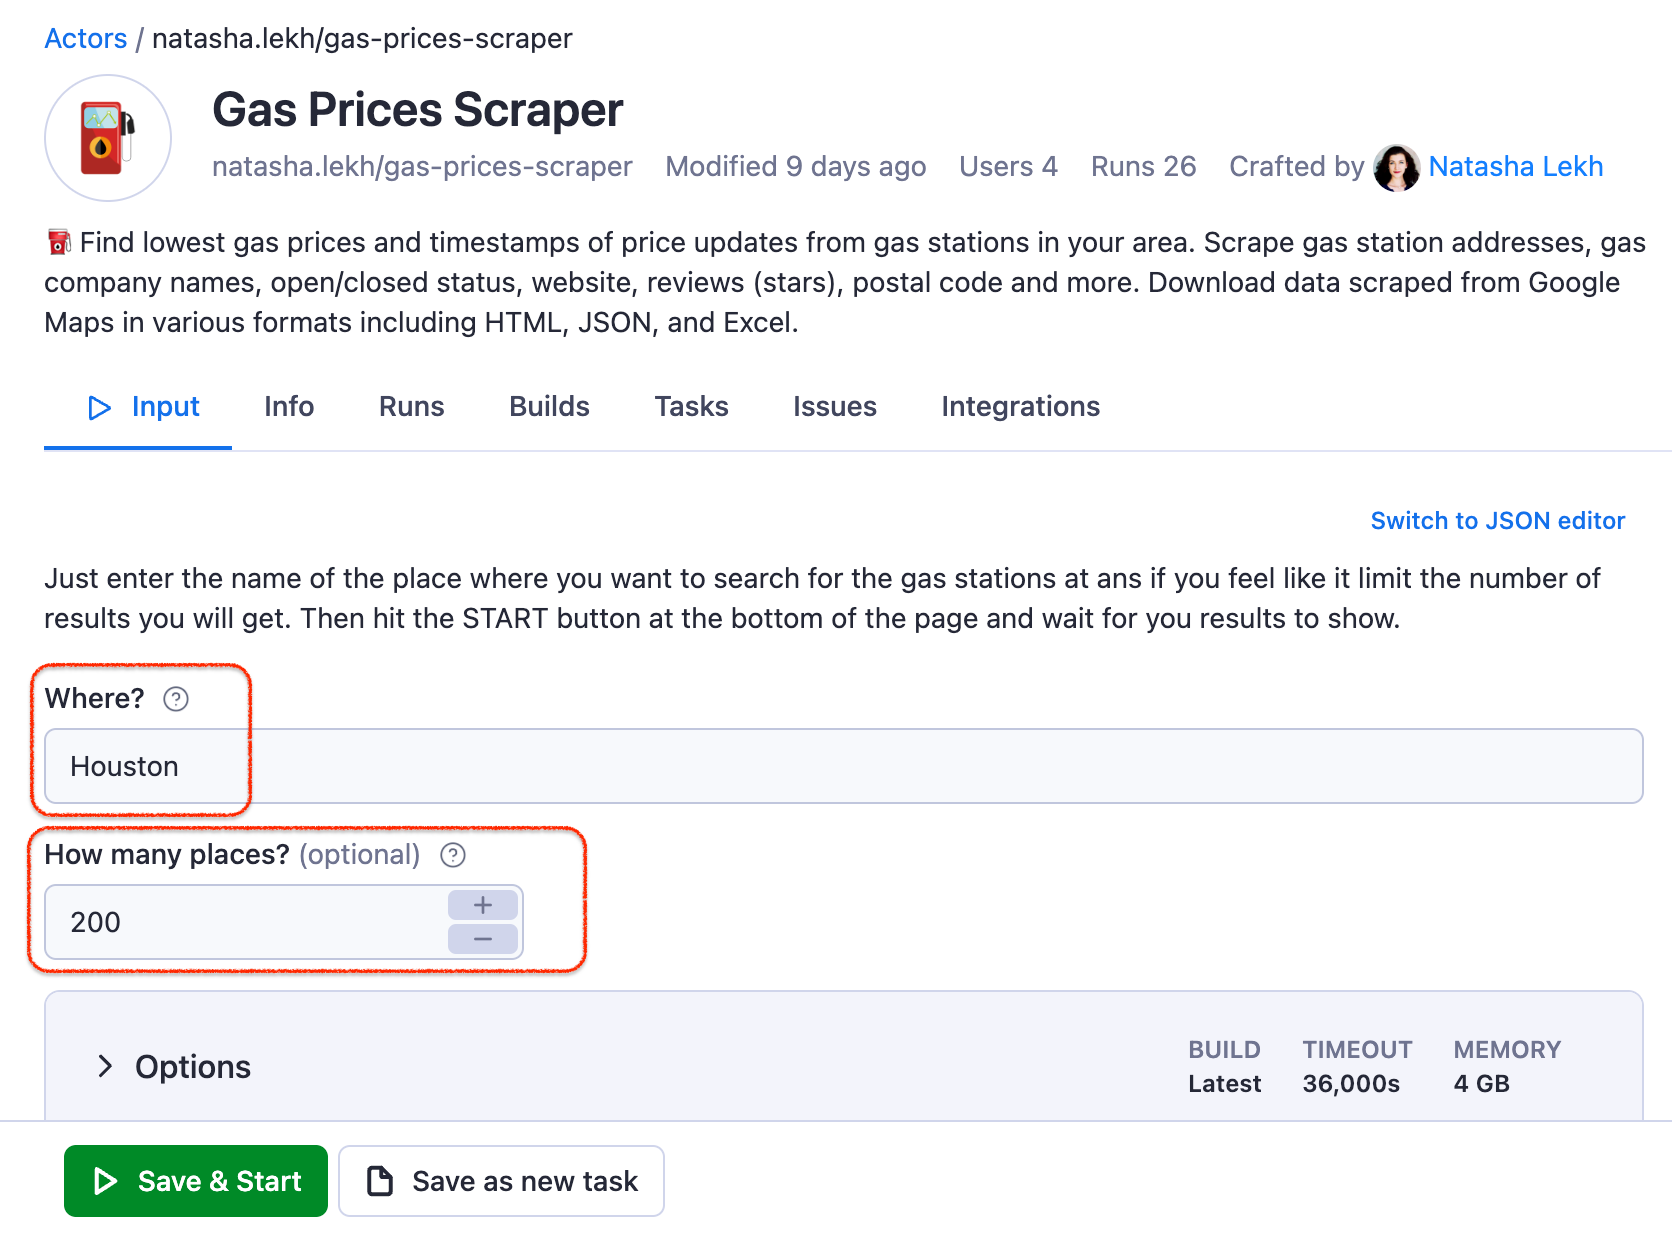Click Save as new task button
This screenshot has height=1238, width=1672.
tap(501, 1181)
